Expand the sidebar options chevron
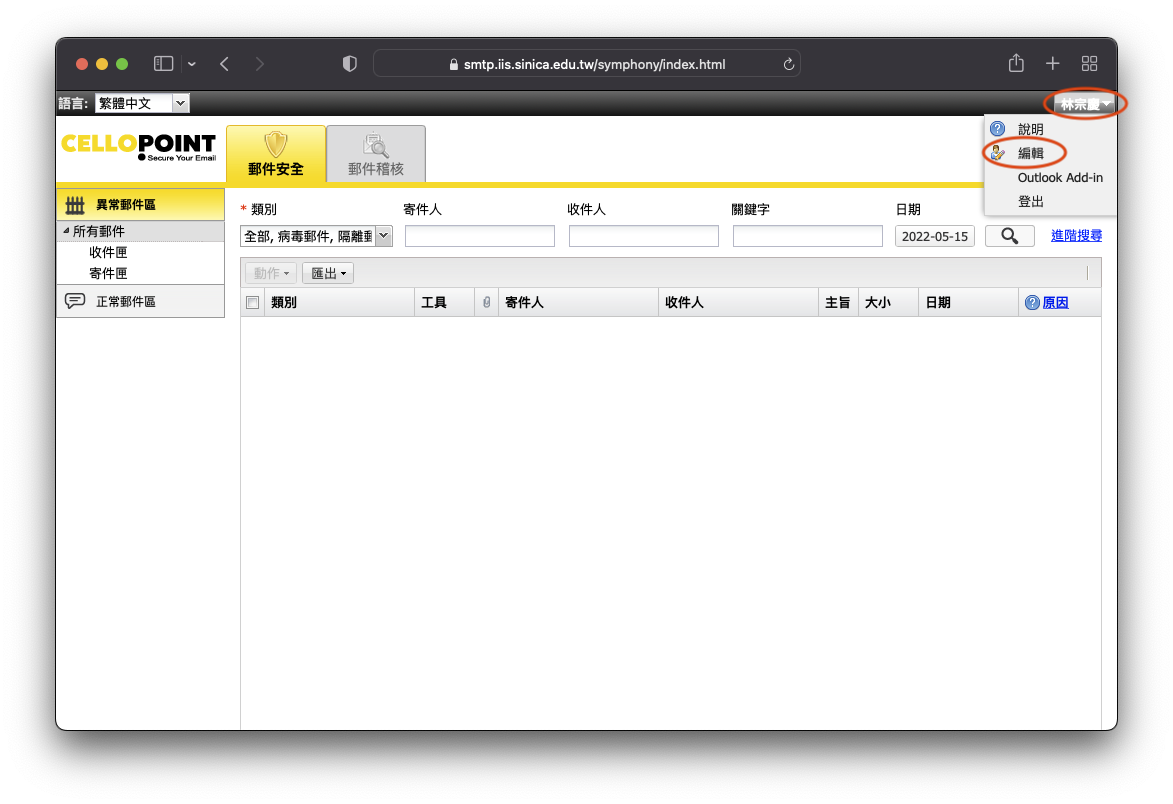Viewport: 1173px width, 804px height. [x=192, y=64]
